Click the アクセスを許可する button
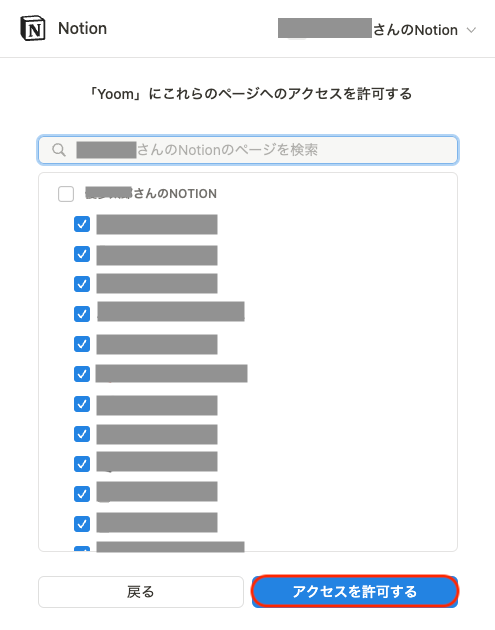The height and width of the screenshot is (630, 495). [355, 592]
